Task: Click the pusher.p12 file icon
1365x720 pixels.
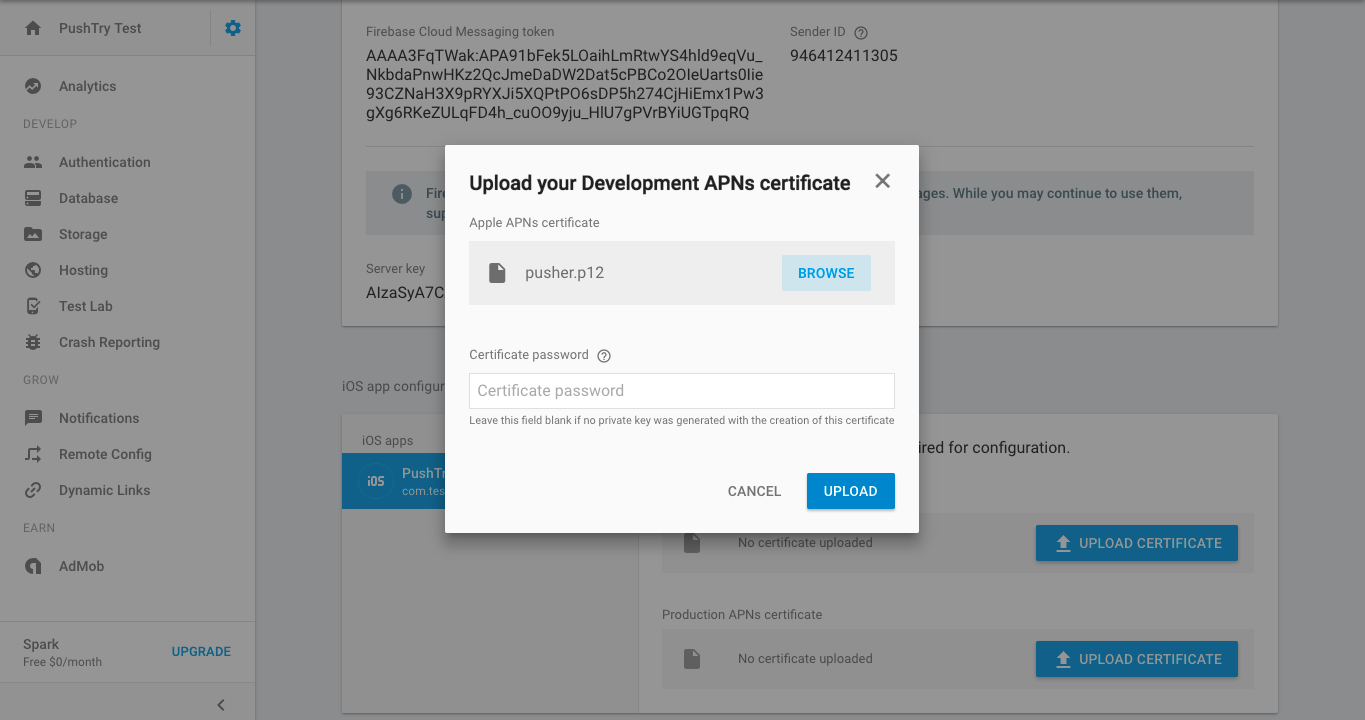Action: 497,273
